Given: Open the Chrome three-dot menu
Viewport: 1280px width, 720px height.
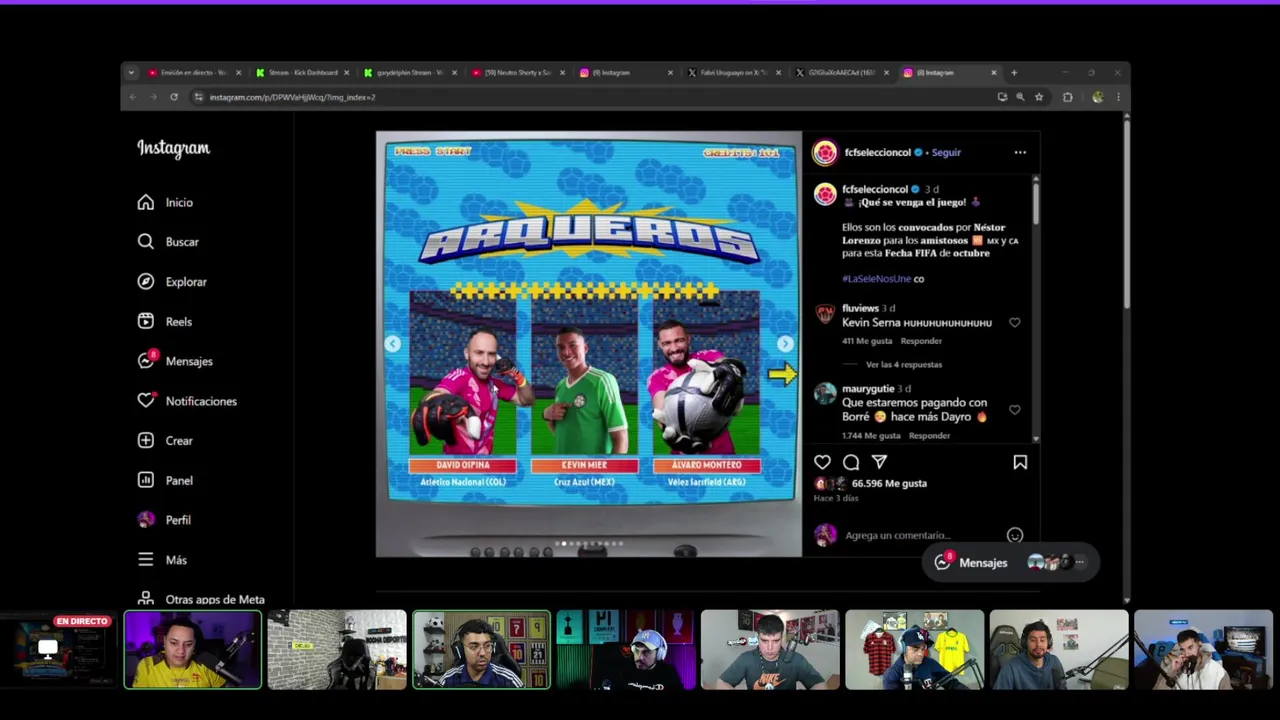Looking at the screenshot, I should tap(1118, 97).
